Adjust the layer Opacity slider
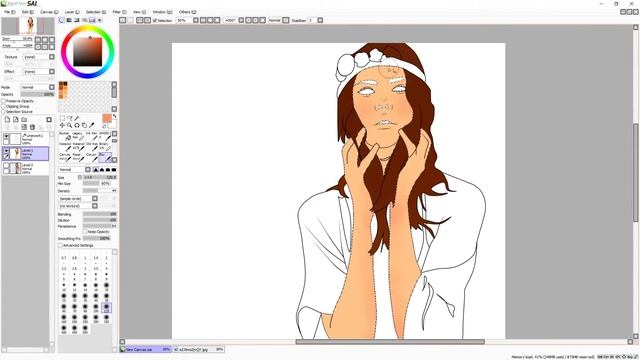This screenshot has height=360, width=640. (38, 94)
